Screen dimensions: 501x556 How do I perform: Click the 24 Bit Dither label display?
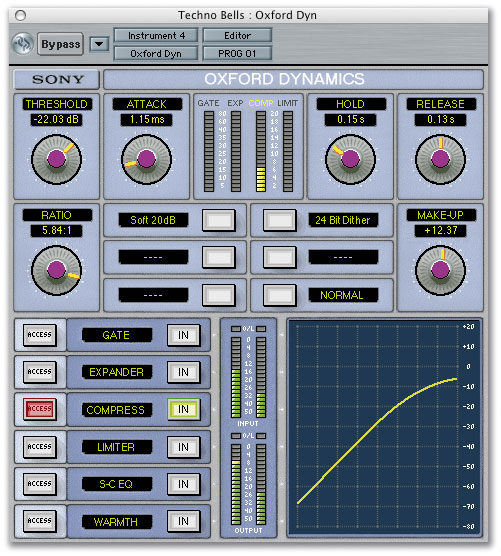click(343, 220)
